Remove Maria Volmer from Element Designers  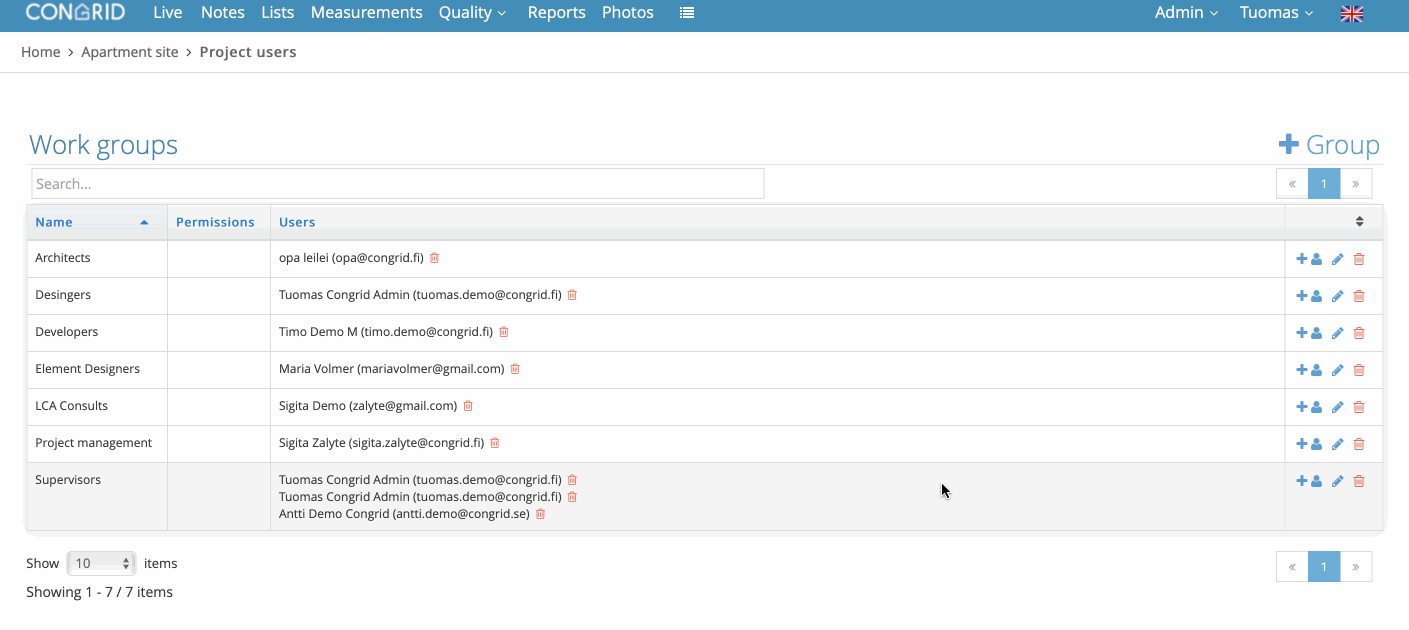click(x=515, y=369)
